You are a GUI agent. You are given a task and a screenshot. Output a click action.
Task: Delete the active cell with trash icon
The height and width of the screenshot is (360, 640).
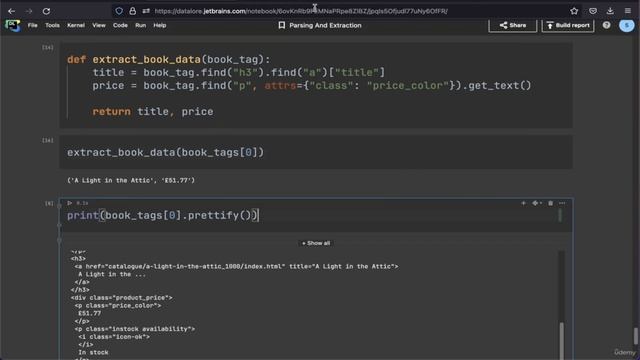550,203
